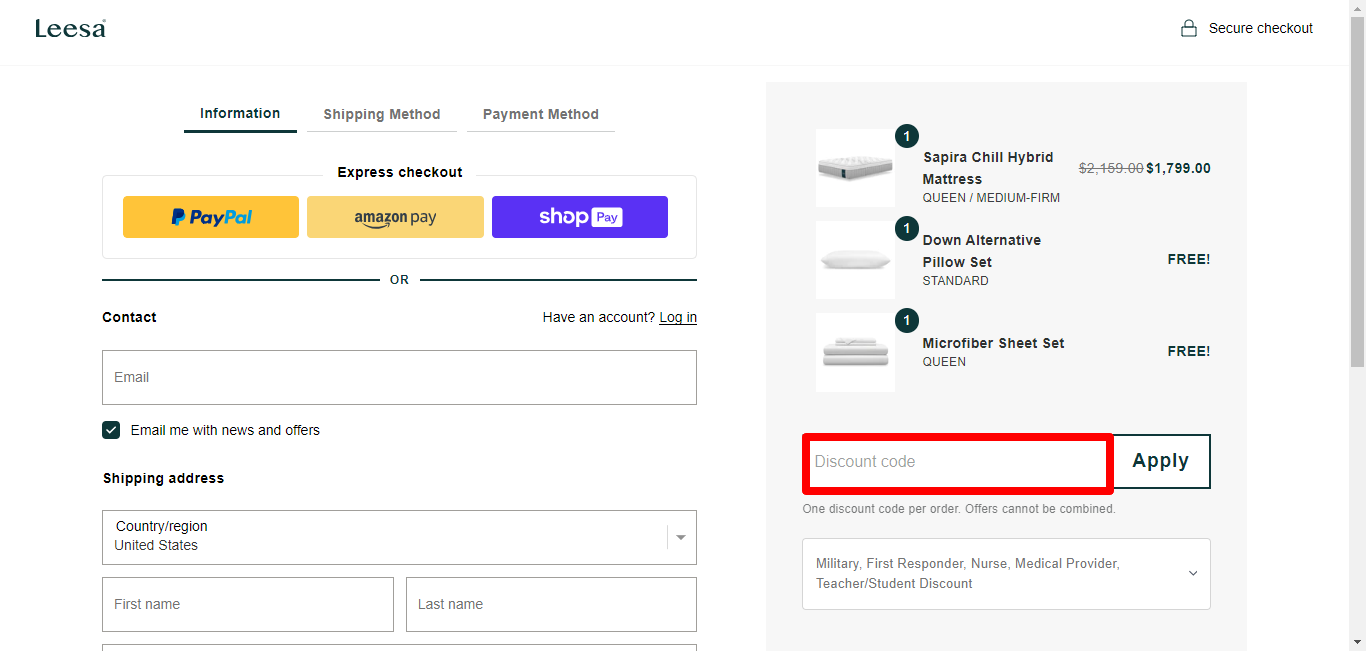1366x651 pixels.
Task: Click quantity badge on Pillow Set
Action: [x=907, y=228]
